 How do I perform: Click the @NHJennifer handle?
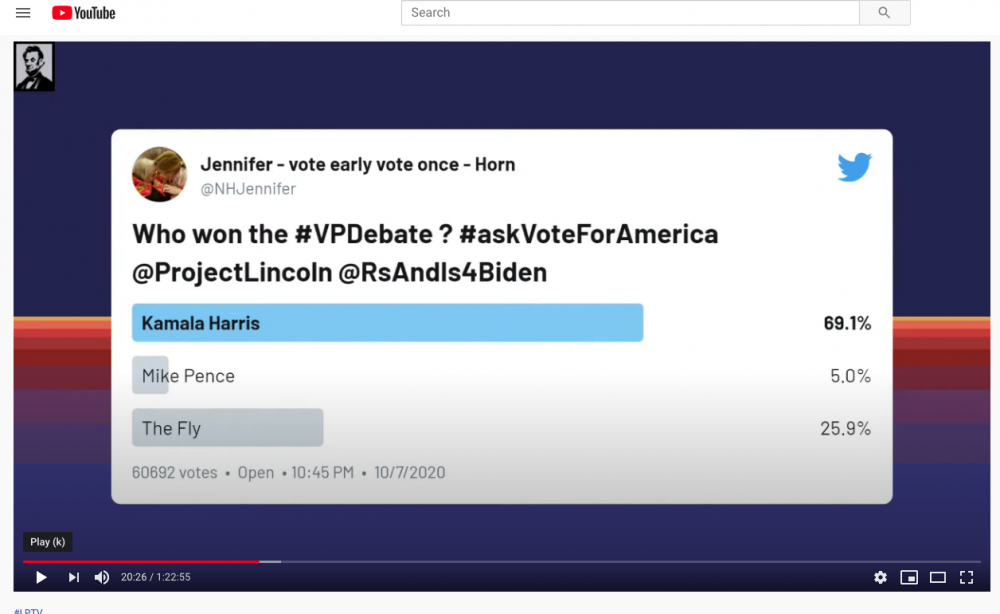click(x=248, y=189)
